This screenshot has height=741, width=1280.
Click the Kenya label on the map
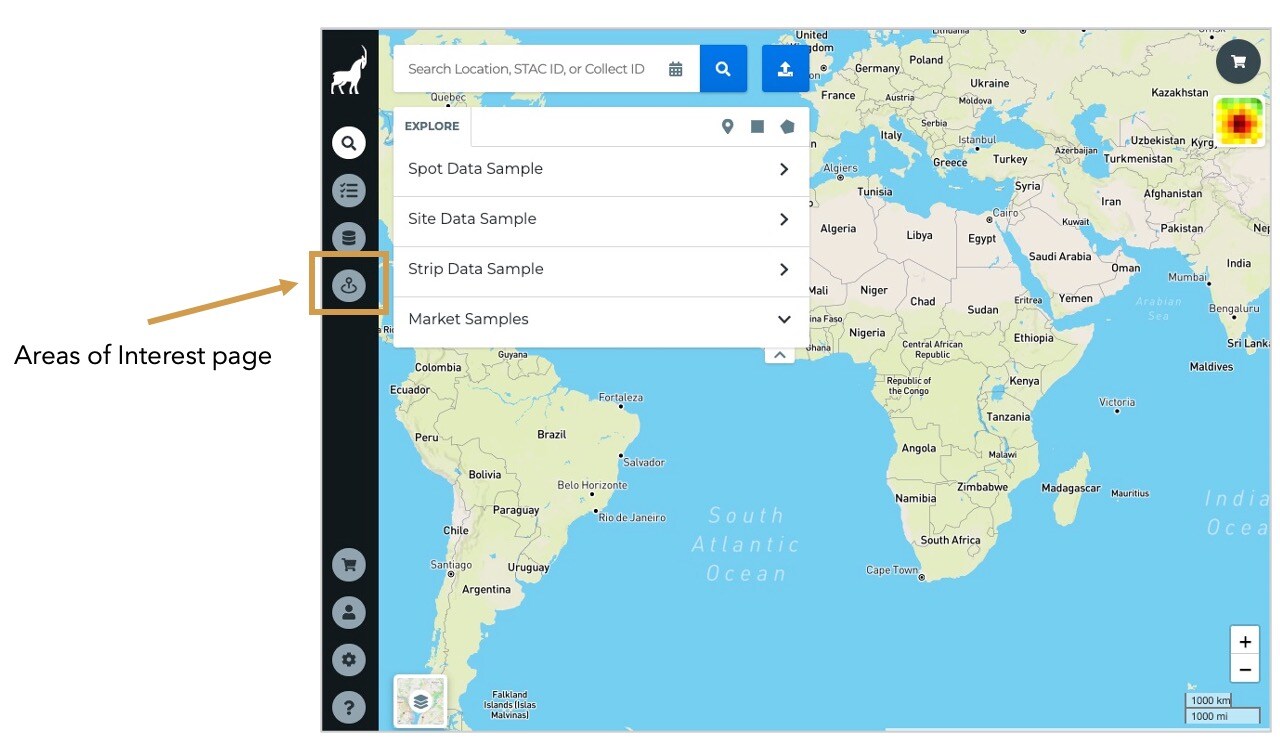pos(1024,381)
